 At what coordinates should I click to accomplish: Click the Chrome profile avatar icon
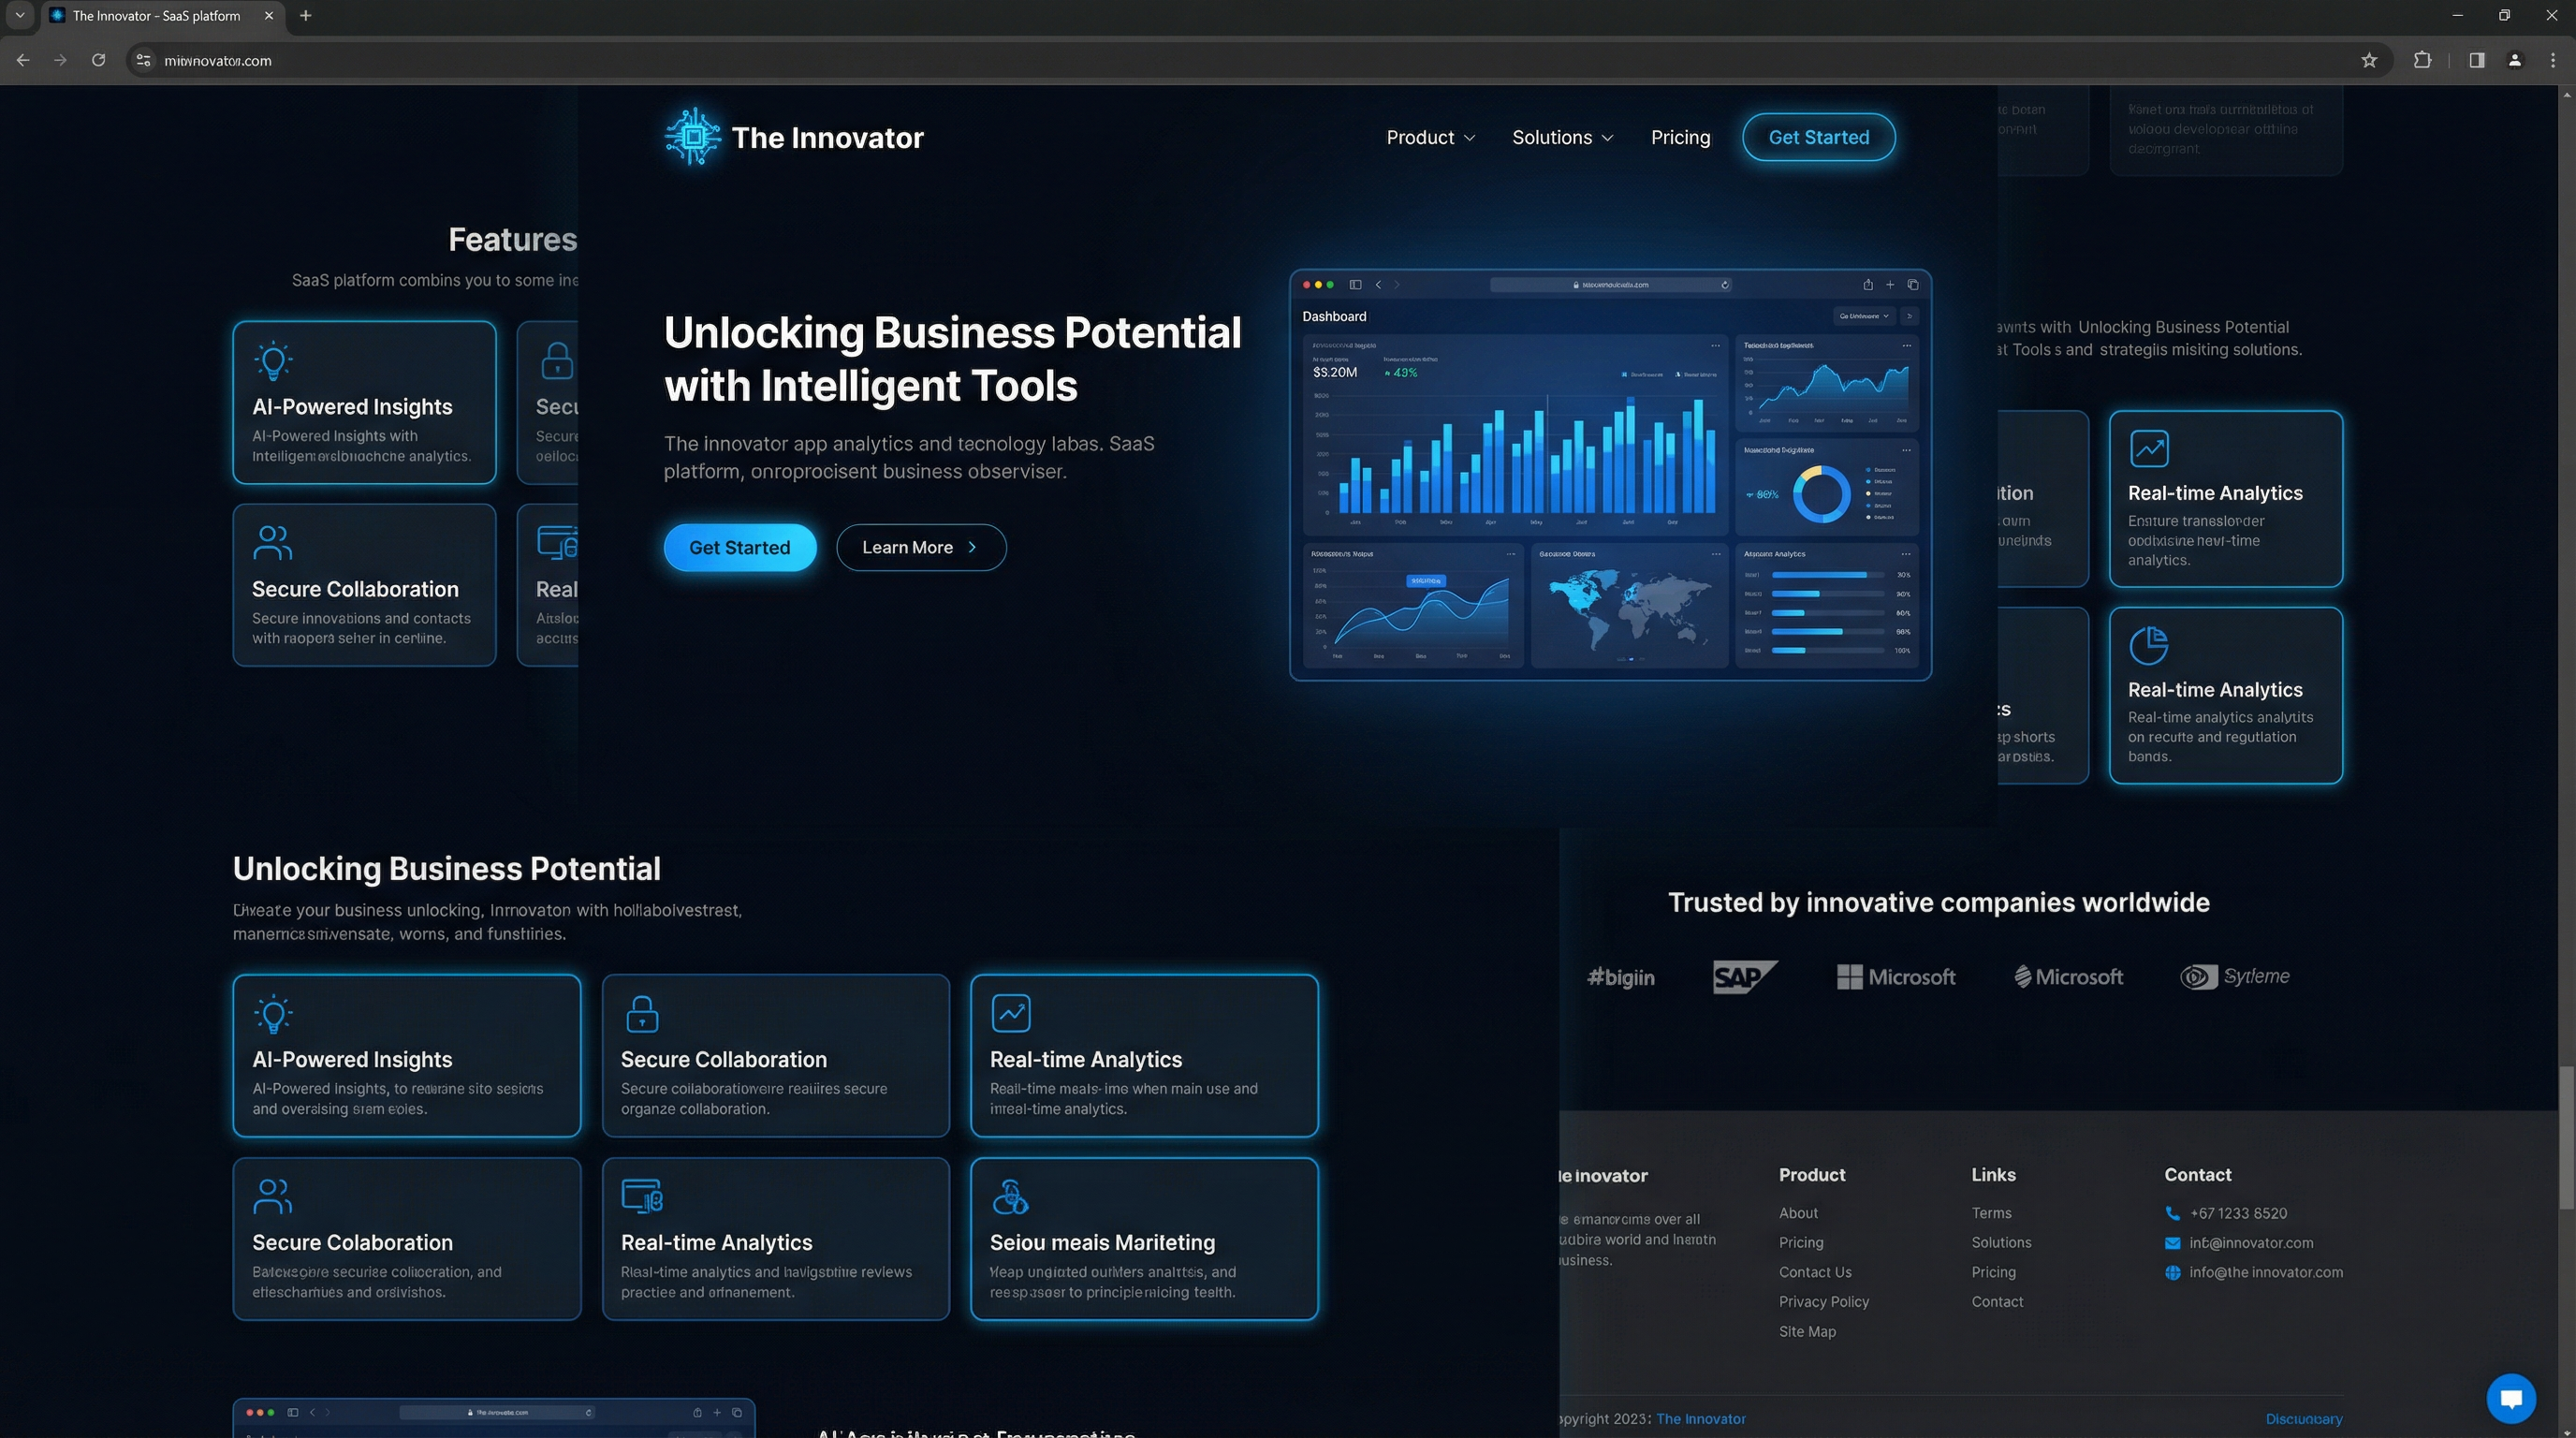(2514, 60)
